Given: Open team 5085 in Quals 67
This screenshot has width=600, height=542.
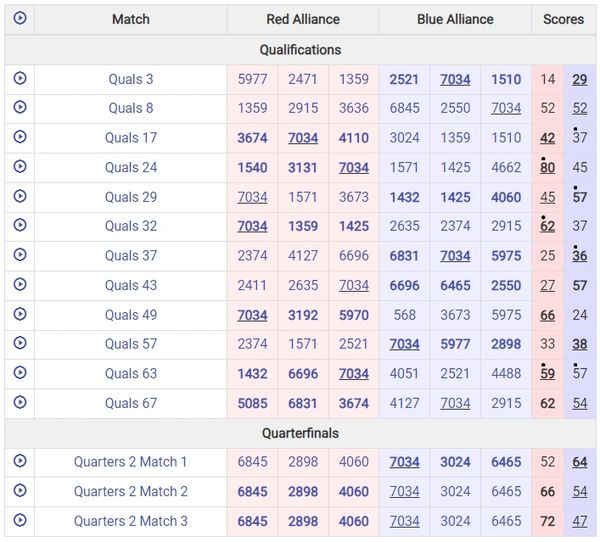Looking at the screenshot, I should click(x=252, y=403).
